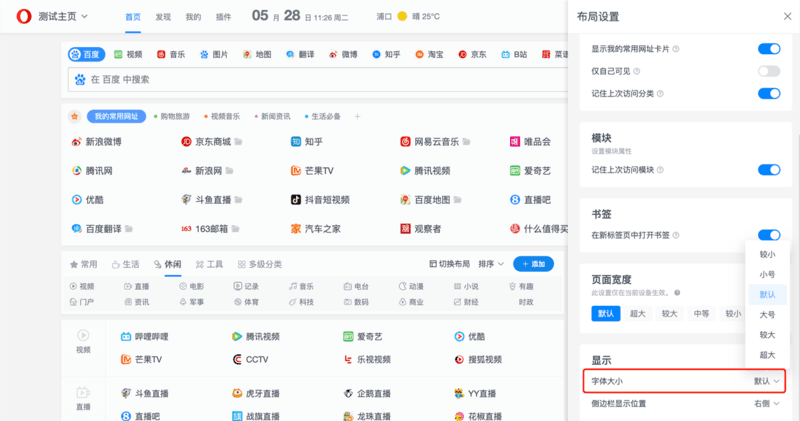
Task: Set page width to 较大
Action: [669, 313]
